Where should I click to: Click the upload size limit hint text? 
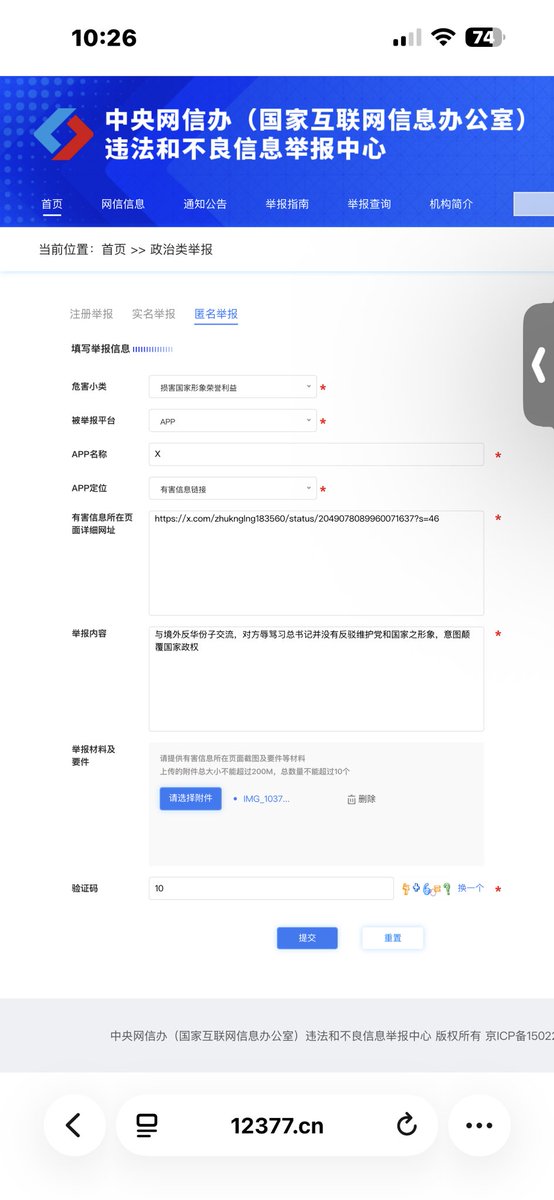click(254, 772)
